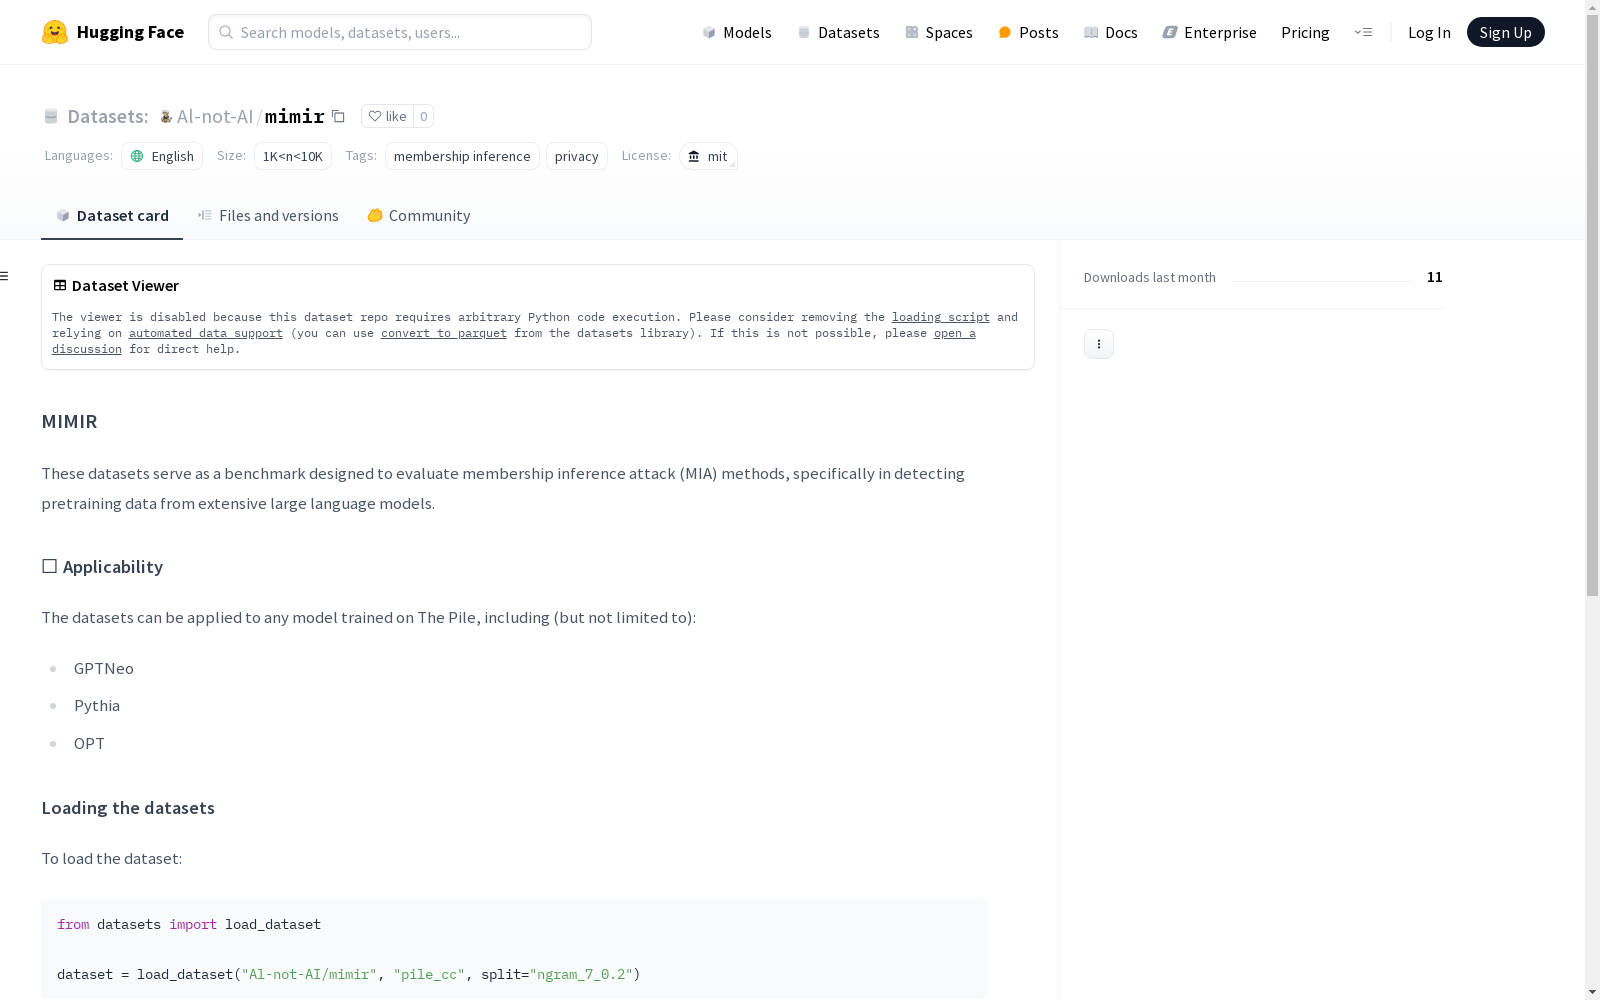Image resolution: width=1600 pixels, height=1000 pixels.
Task: Click the like count showing 0
Action: 424,116
